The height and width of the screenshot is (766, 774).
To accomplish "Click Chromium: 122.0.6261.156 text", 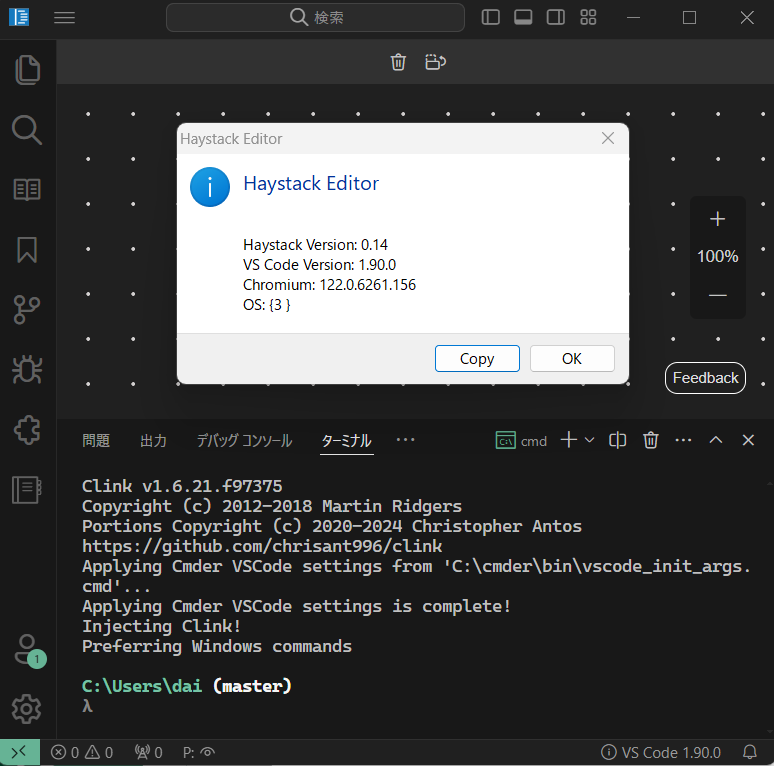I will pyautogui.click(x=329, y=285).
